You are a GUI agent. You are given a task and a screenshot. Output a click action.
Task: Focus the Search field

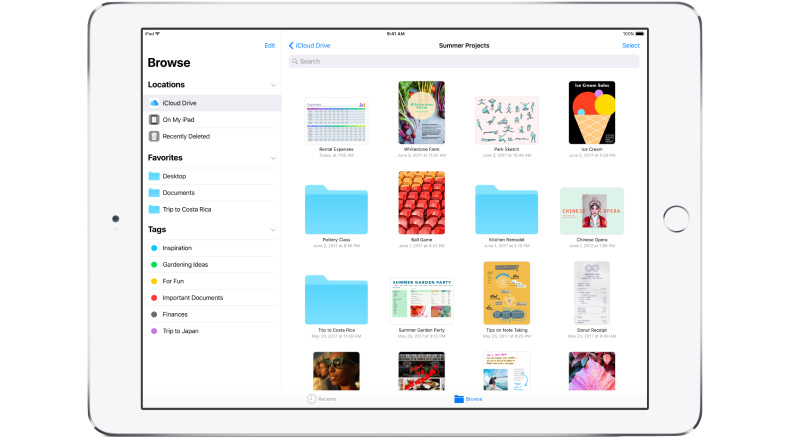click(x=464, y=61)
